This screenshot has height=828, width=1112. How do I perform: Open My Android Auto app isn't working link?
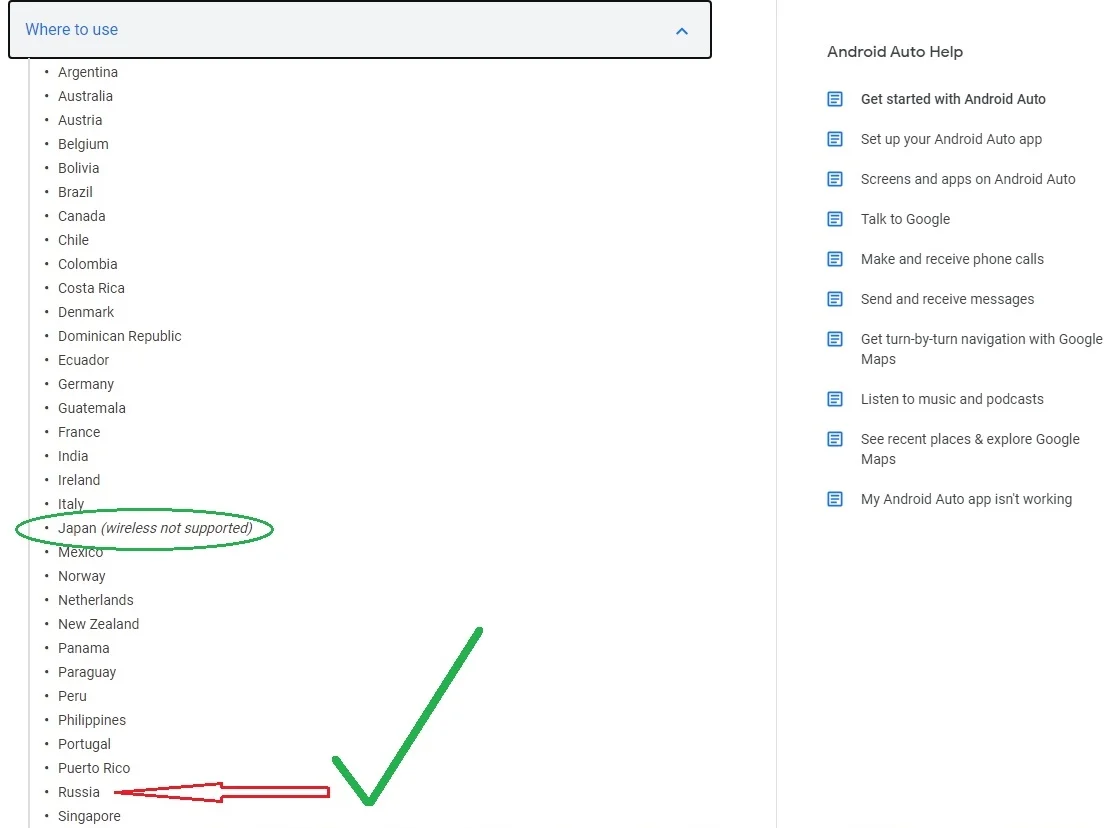[x=966, y=499]
